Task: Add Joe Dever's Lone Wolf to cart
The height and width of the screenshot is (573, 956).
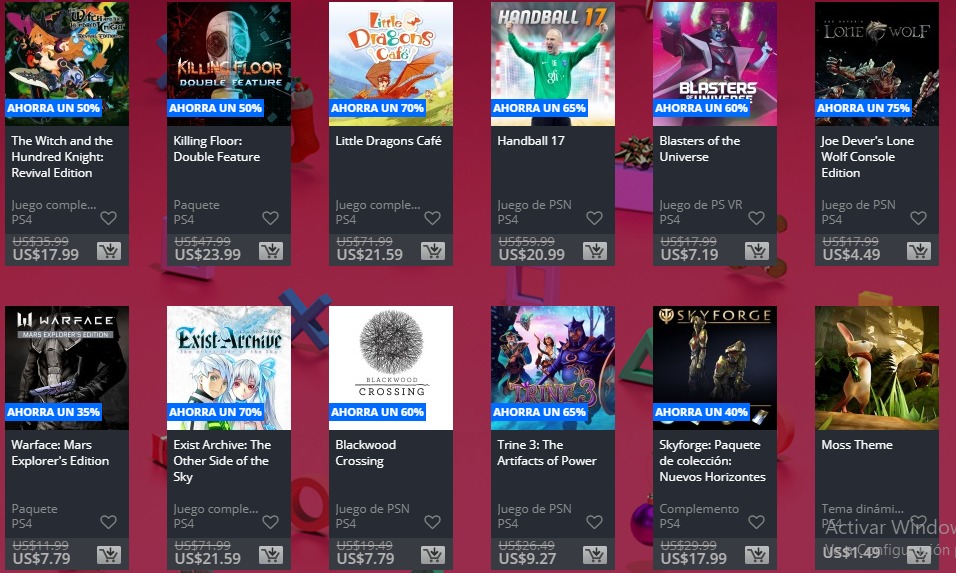Action: [919, 251]
